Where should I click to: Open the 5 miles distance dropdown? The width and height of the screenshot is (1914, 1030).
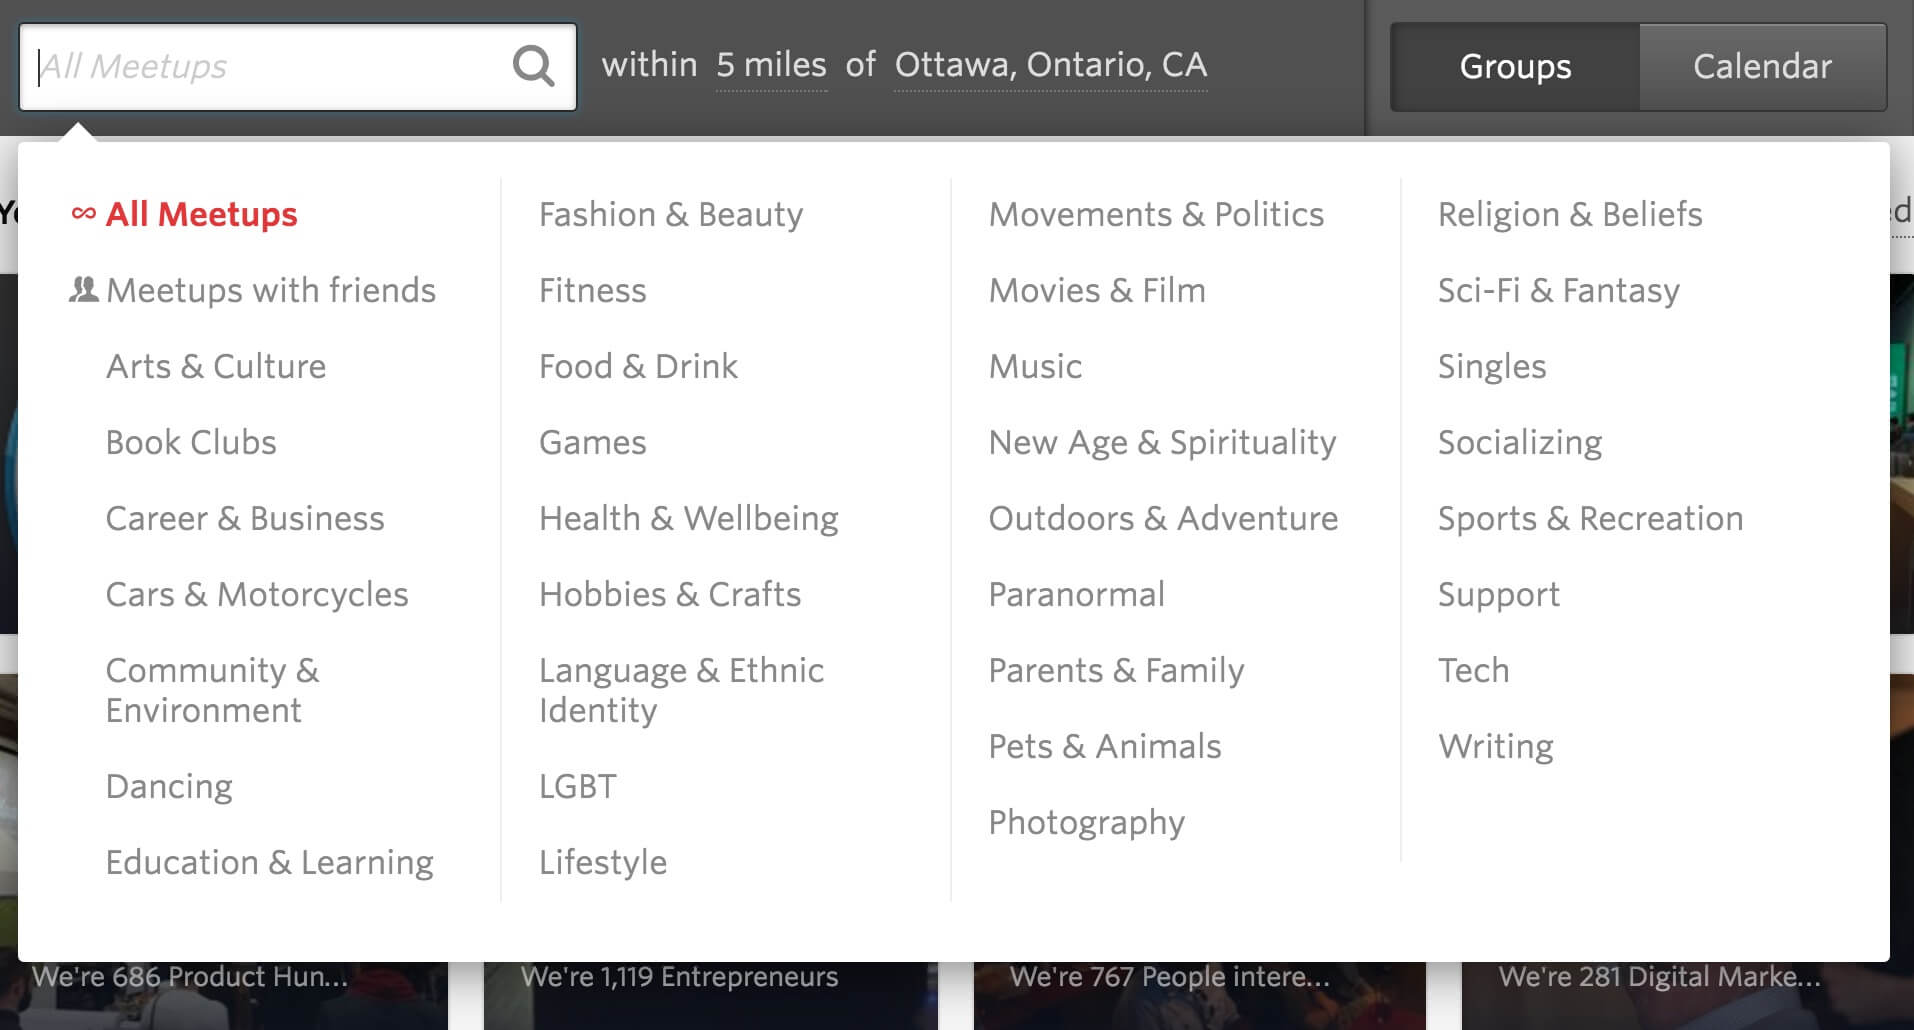771,65
